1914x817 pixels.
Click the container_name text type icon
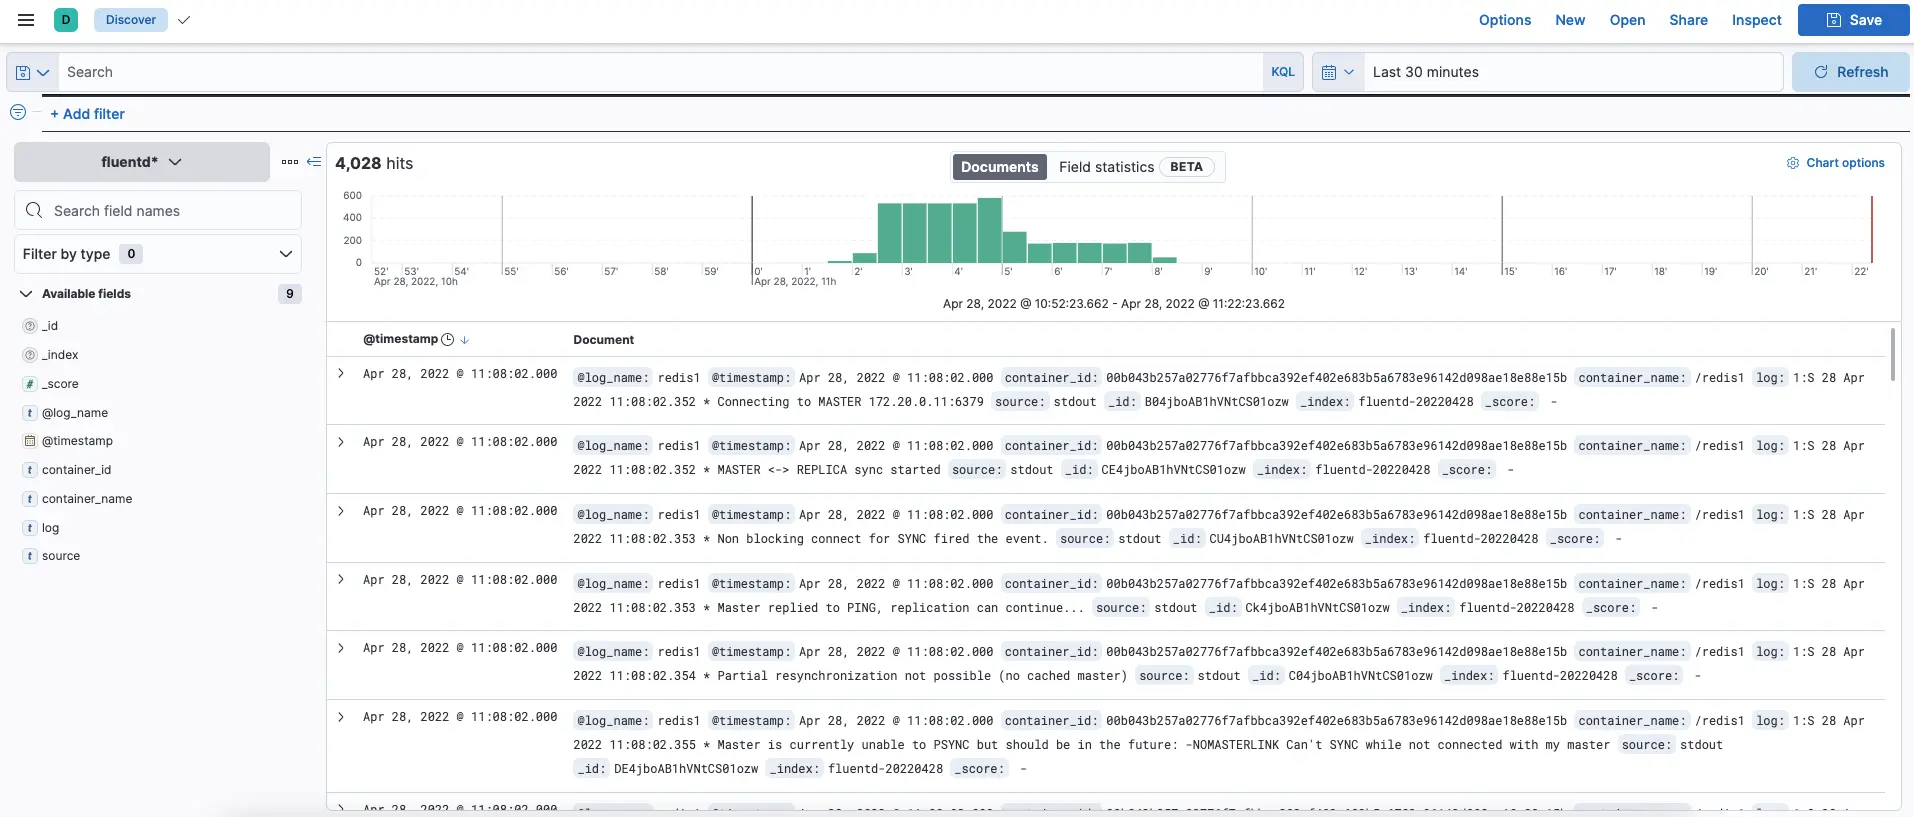coord(30,499)
